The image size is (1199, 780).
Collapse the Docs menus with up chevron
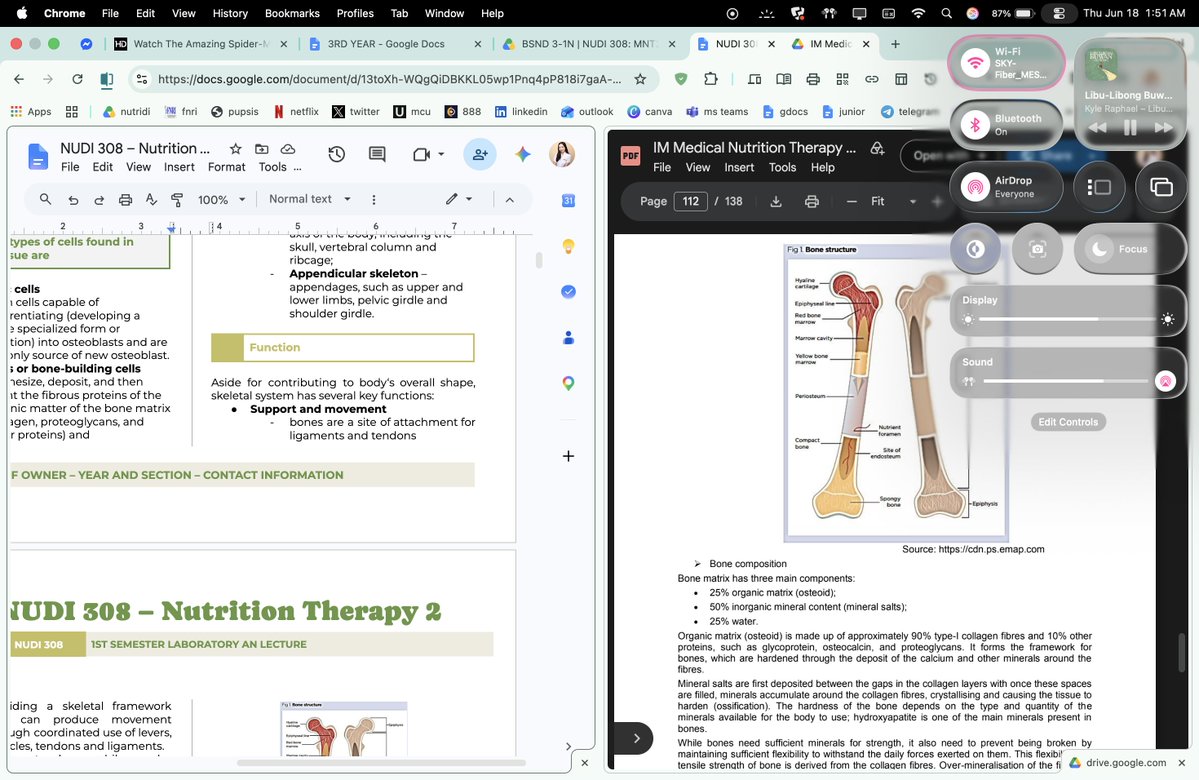point(509,200)
